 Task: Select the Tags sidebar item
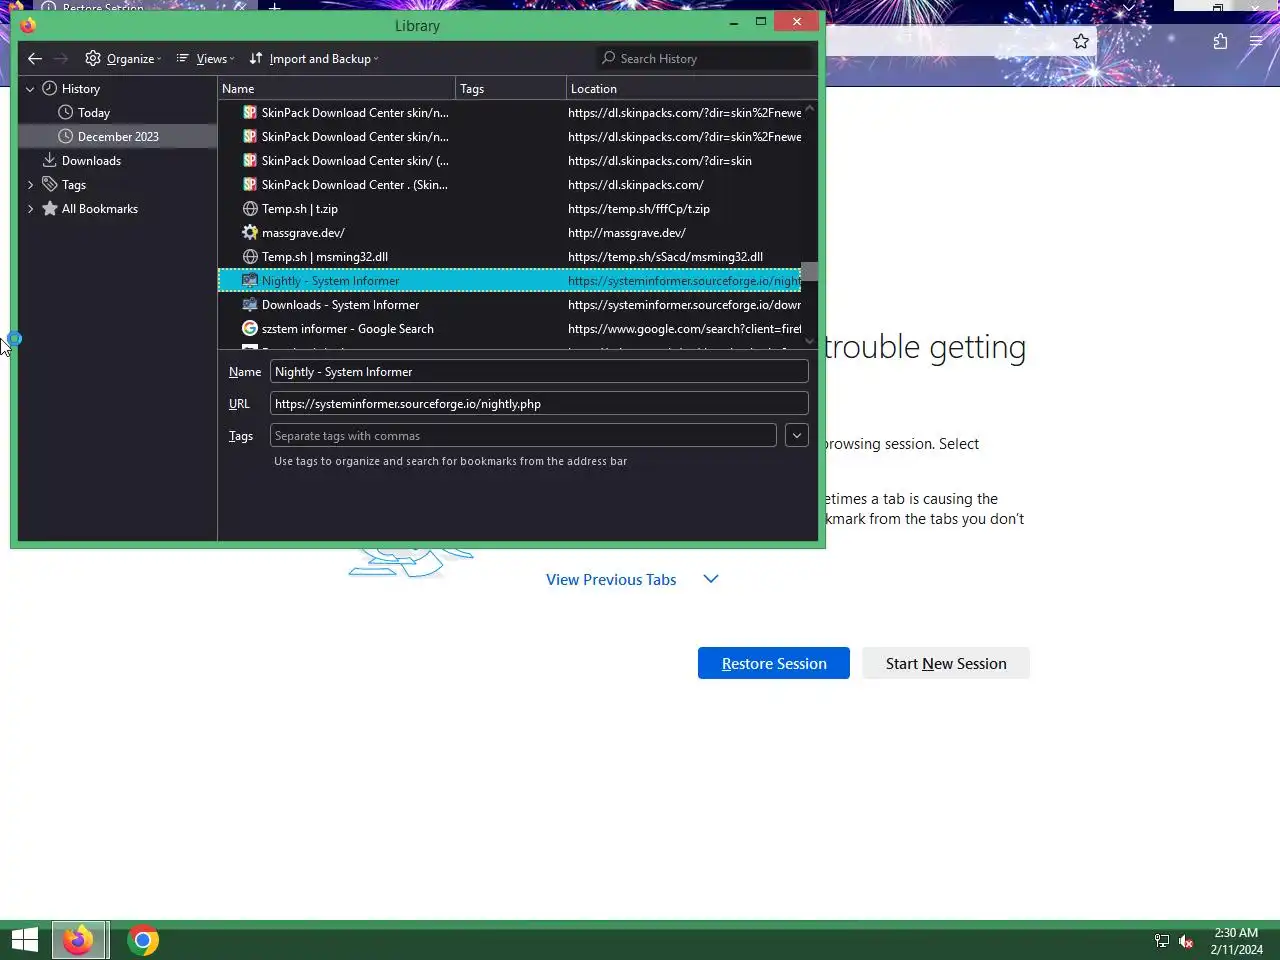74,185
